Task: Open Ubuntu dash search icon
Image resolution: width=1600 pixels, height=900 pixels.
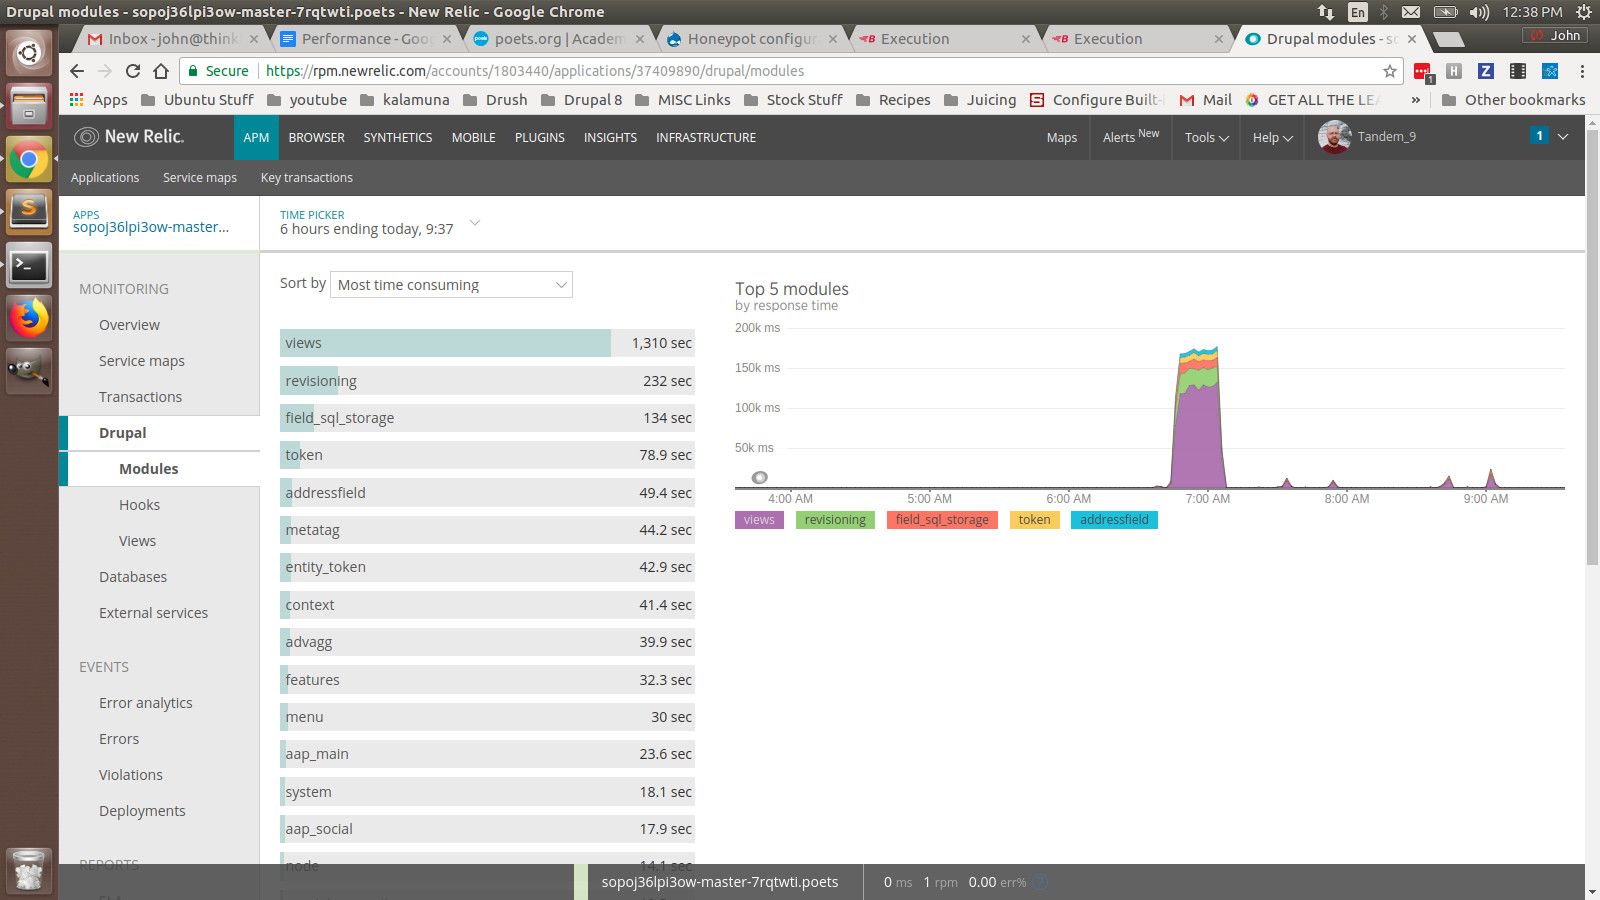Action: (x=29, y=52)
